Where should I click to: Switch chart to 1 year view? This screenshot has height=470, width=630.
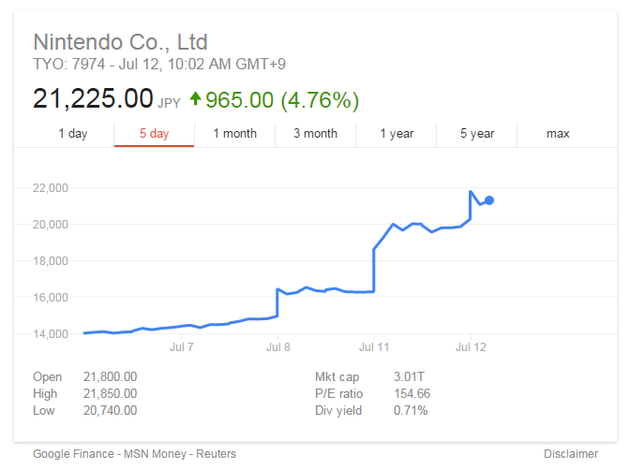click(396, 134)
